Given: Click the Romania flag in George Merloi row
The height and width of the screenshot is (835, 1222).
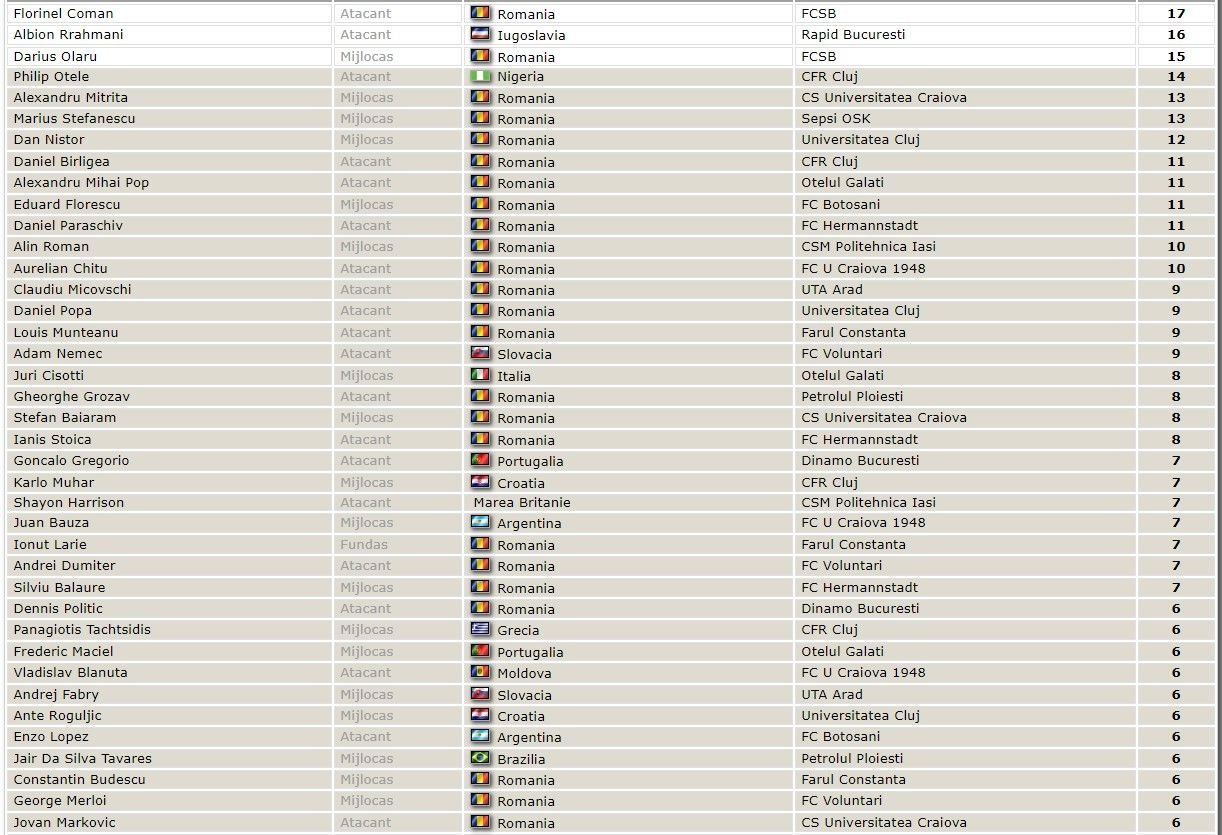Looking at the screenshot, I should [481, 801].
